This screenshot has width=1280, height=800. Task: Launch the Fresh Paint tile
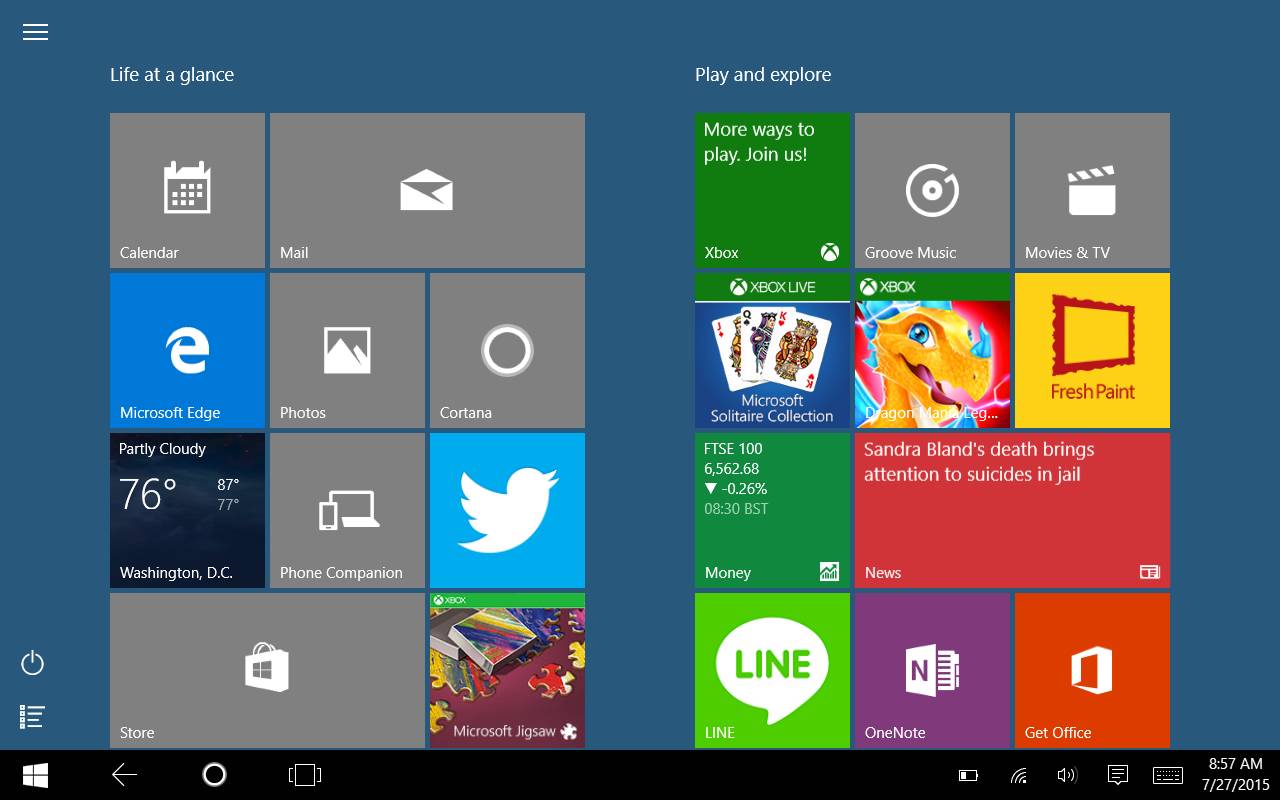(x=1092, y=350)
